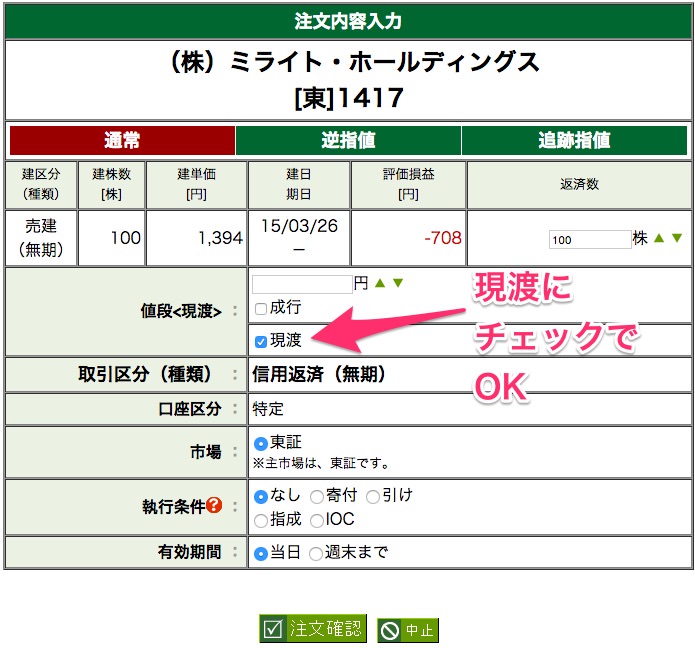Click the 100 value under 建株数
Screen dimensions: 695x648
125,238
